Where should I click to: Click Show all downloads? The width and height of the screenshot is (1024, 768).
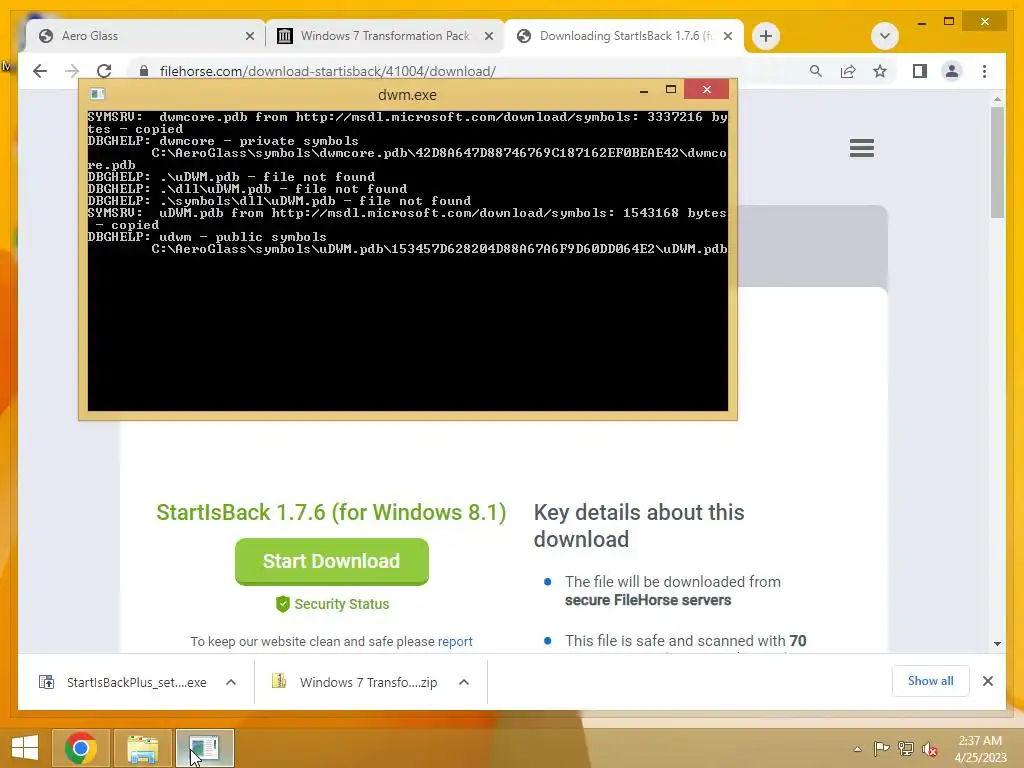click(x=931, y=681)
